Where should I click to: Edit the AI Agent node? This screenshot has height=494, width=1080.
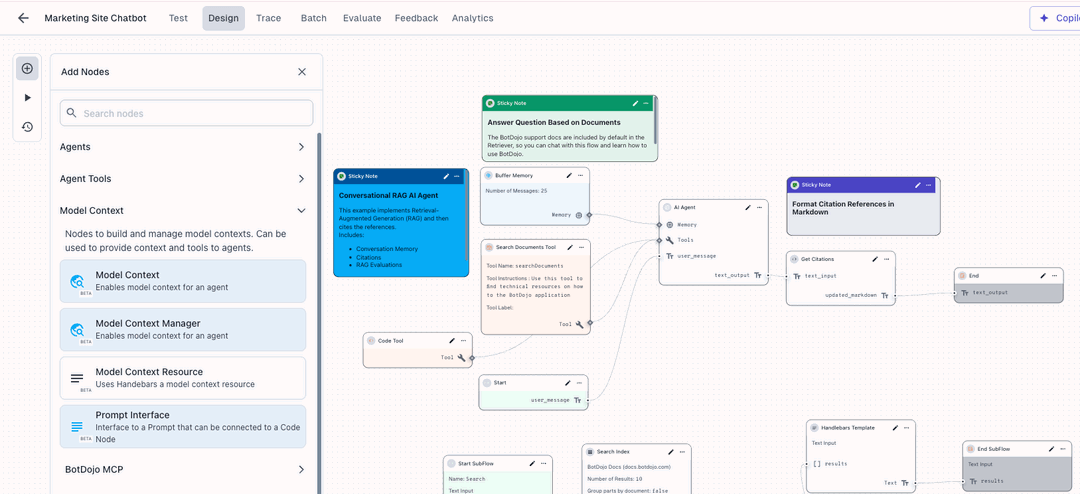(x=748, y=207)
